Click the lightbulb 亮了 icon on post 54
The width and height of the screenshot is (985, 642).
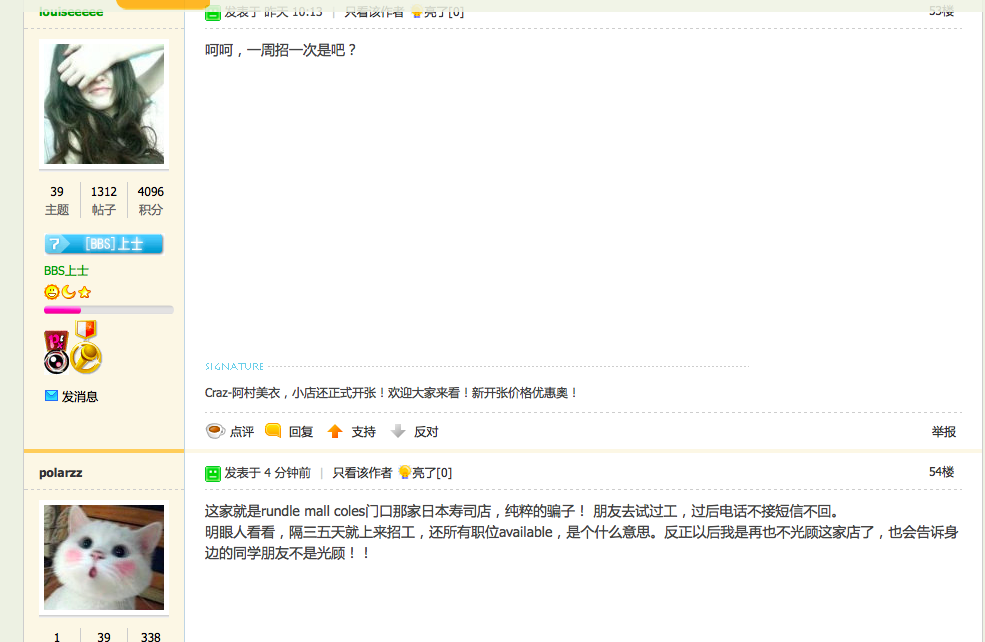(x=404, y=472)
